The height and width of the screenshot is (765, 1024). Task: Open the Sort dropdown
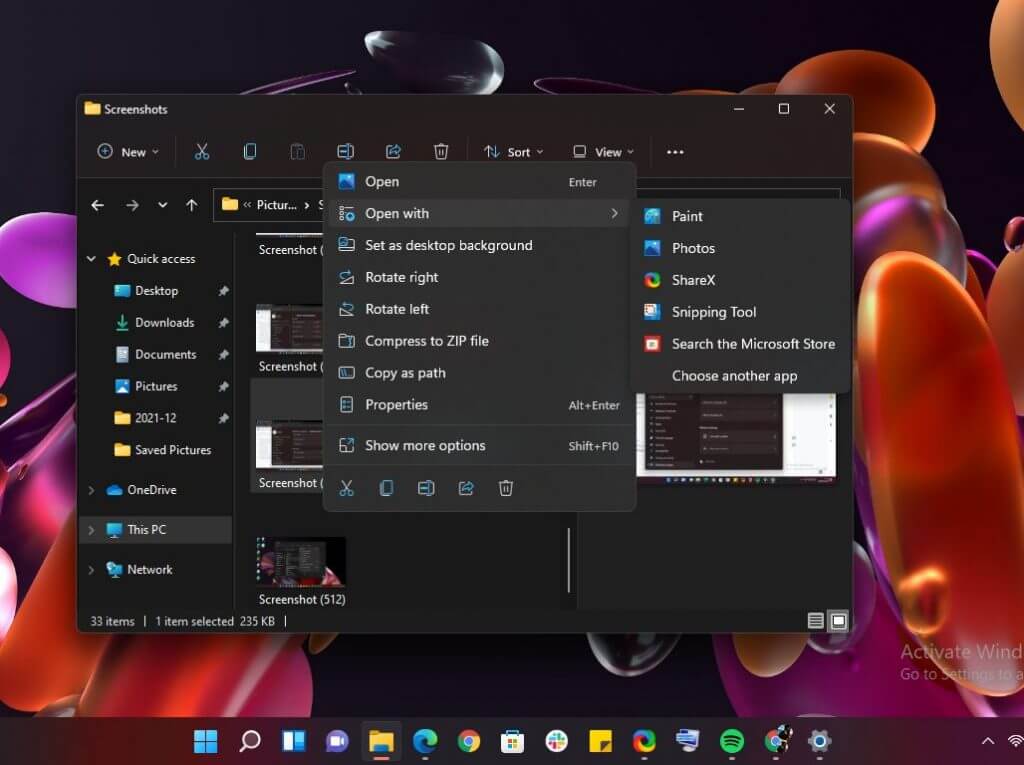513,152
